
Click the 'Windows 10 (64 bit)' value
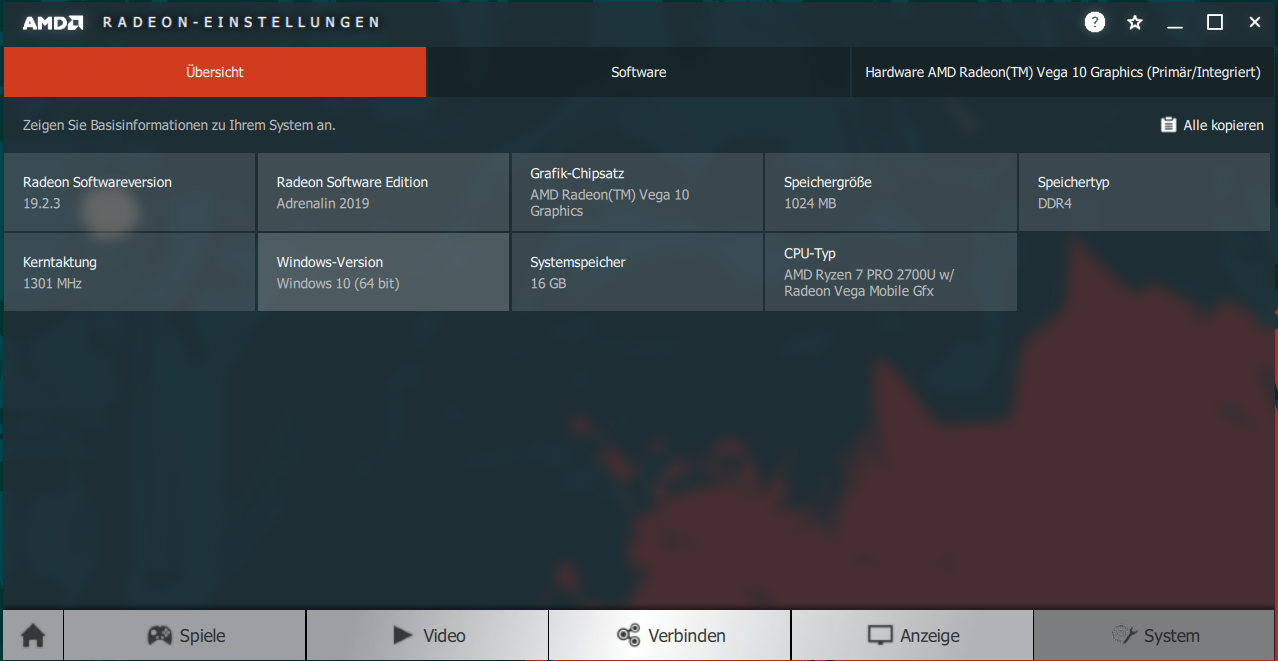point(338,283)
